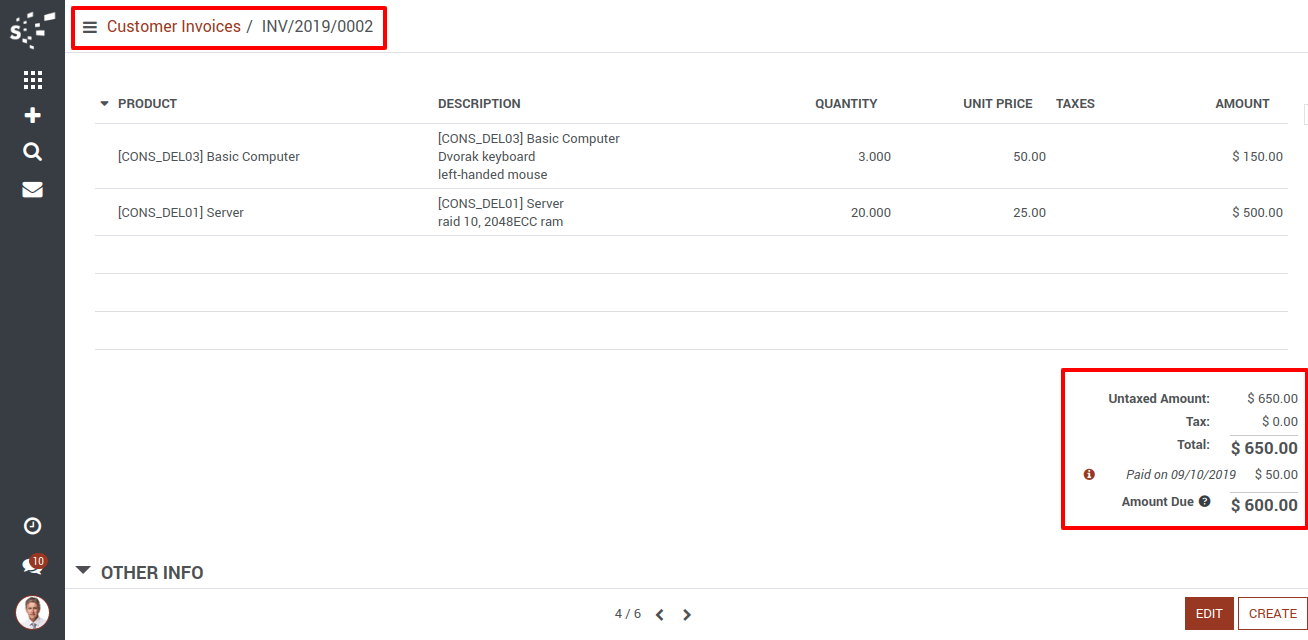The image size is (1308, 640).
Task: Collapse the Other Info section
Action: [83, 572]
